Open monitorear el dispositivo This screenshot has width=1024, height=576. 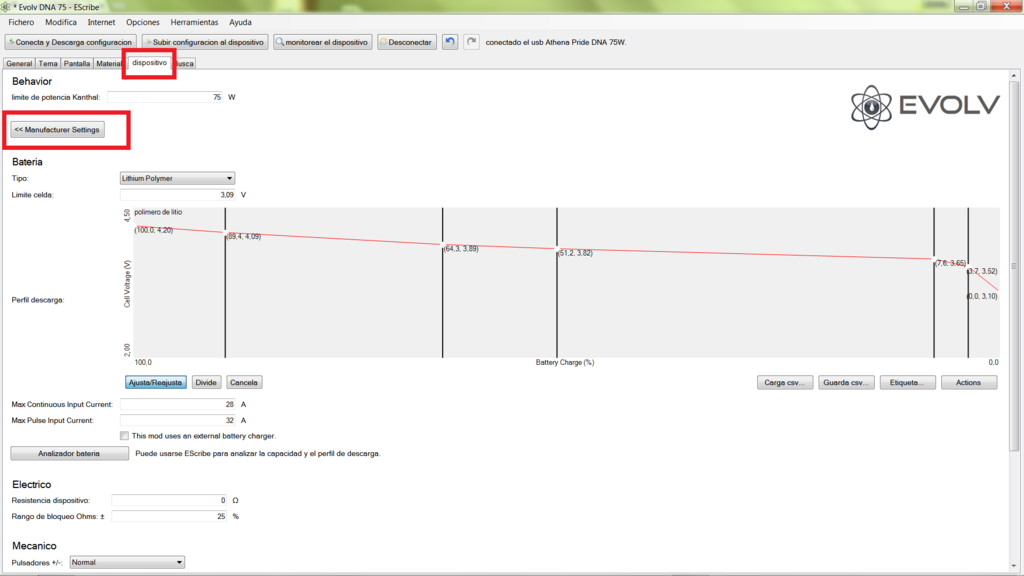pyautogui.click(x=323, y=42)
